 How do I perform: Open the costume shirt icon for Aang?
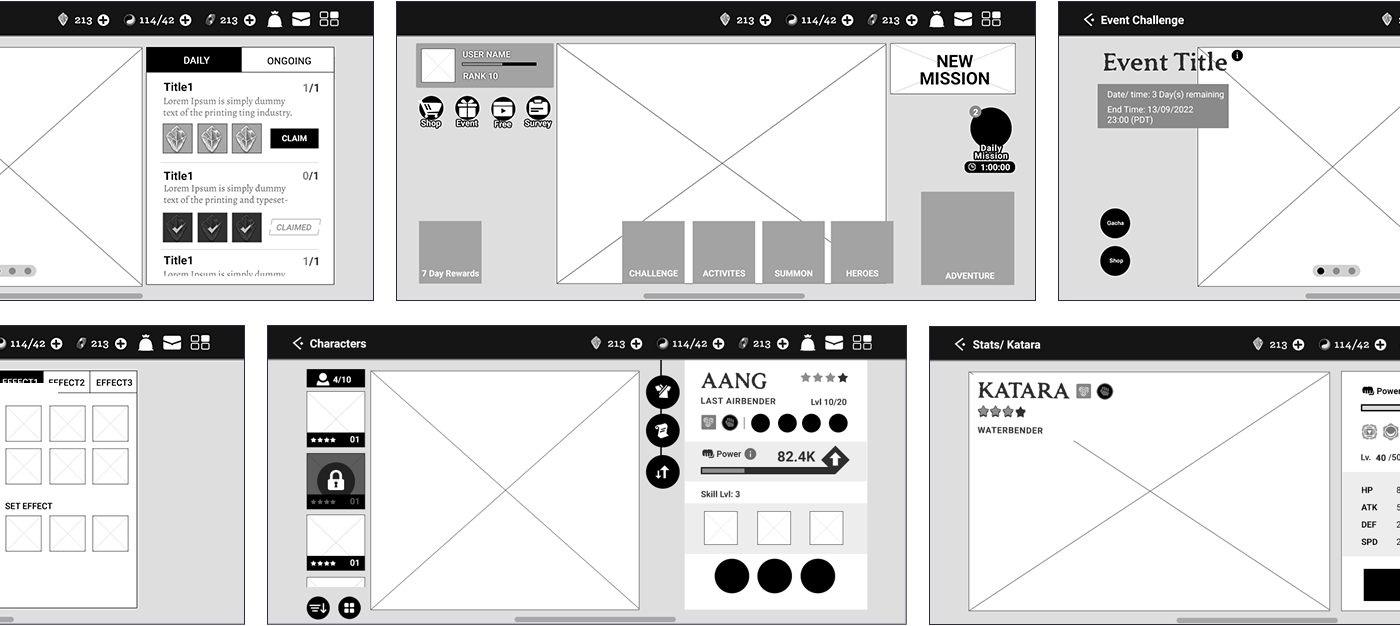(x=662, y=391)
